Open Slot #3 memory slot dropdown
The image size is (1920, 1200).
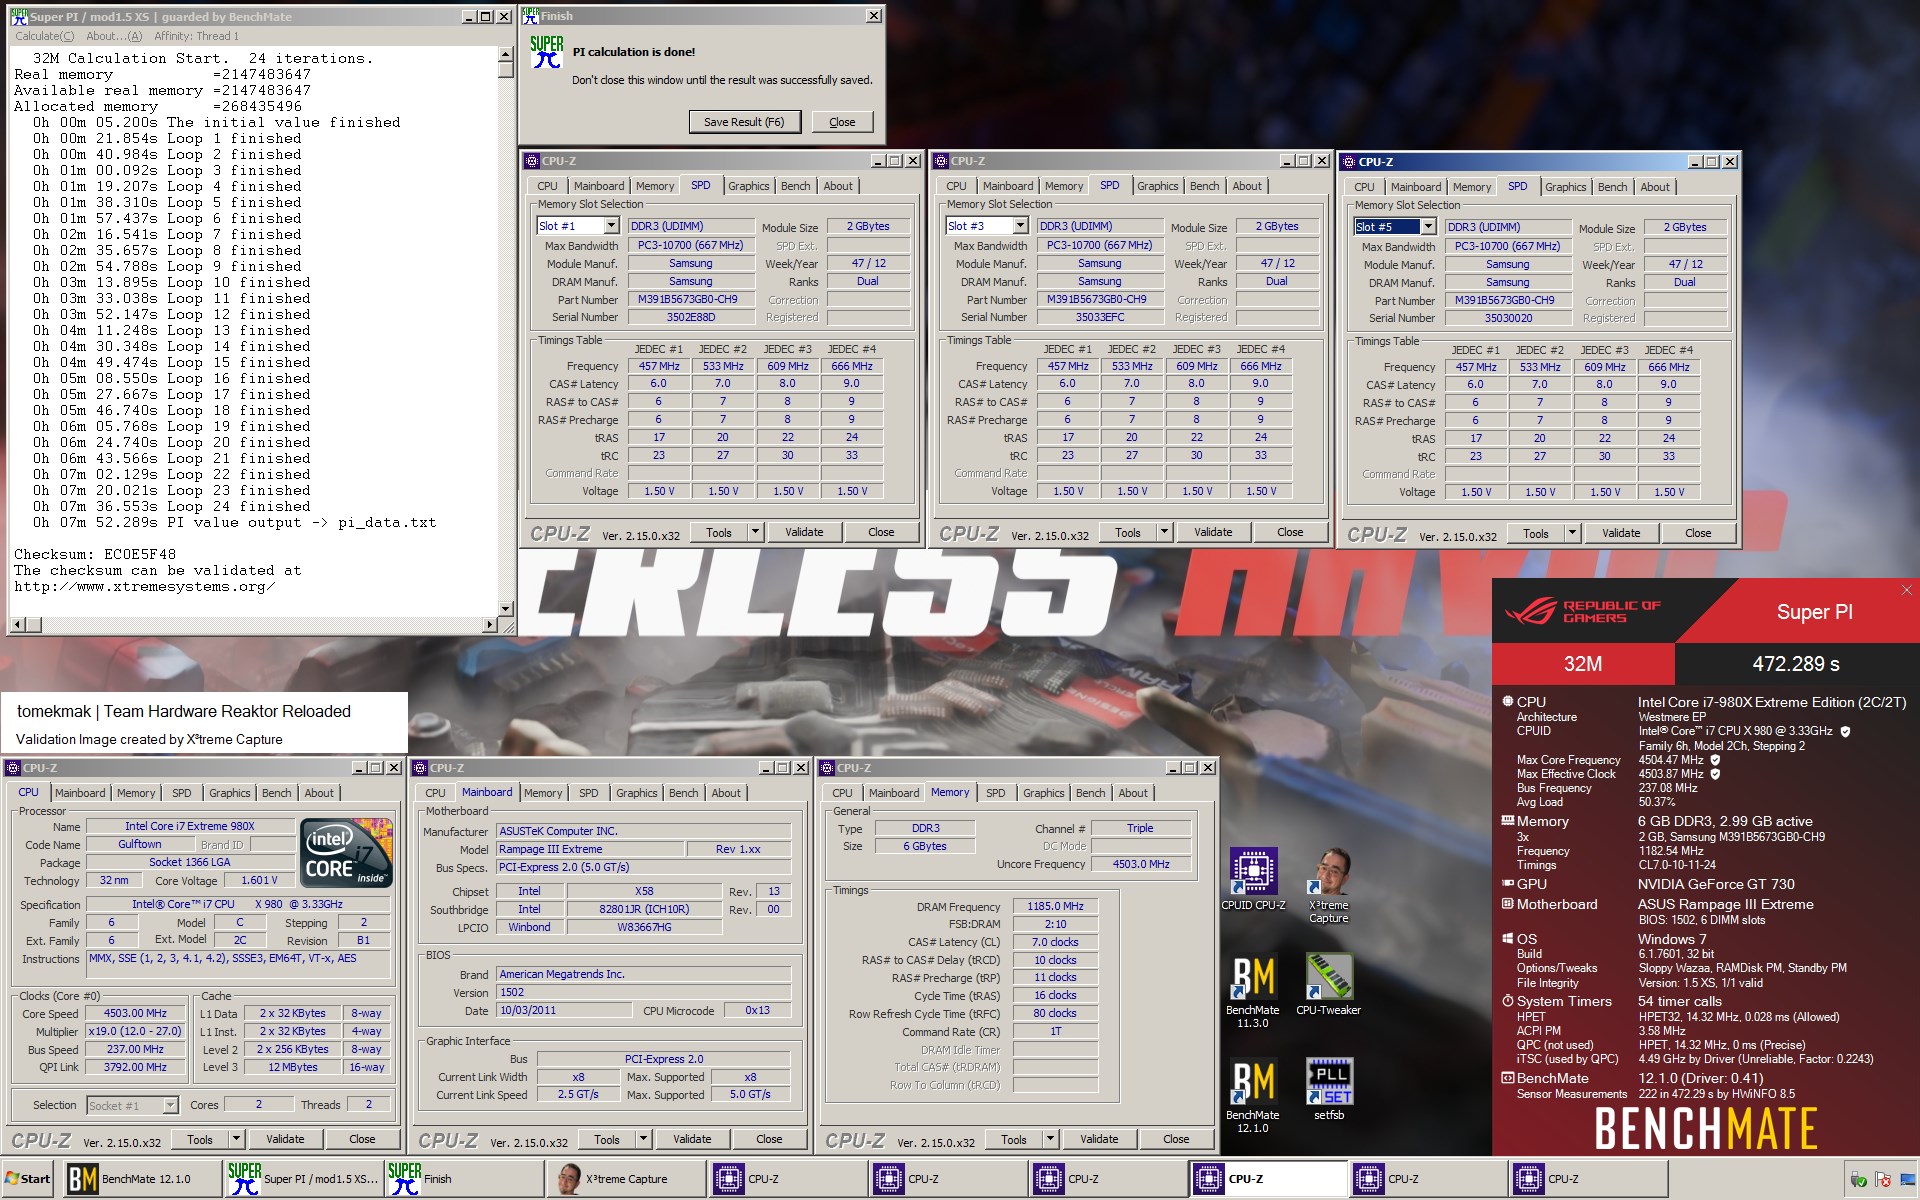click(1020, 226)
